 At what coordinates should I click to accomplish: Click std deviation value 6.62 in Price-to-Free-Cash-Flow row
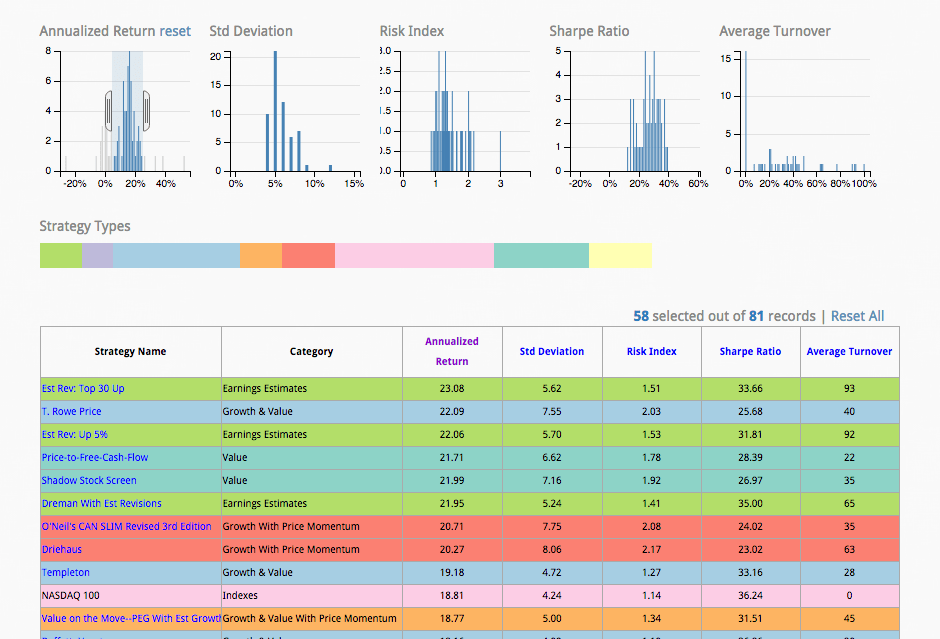pyautogui.click(x=552, y=457)
